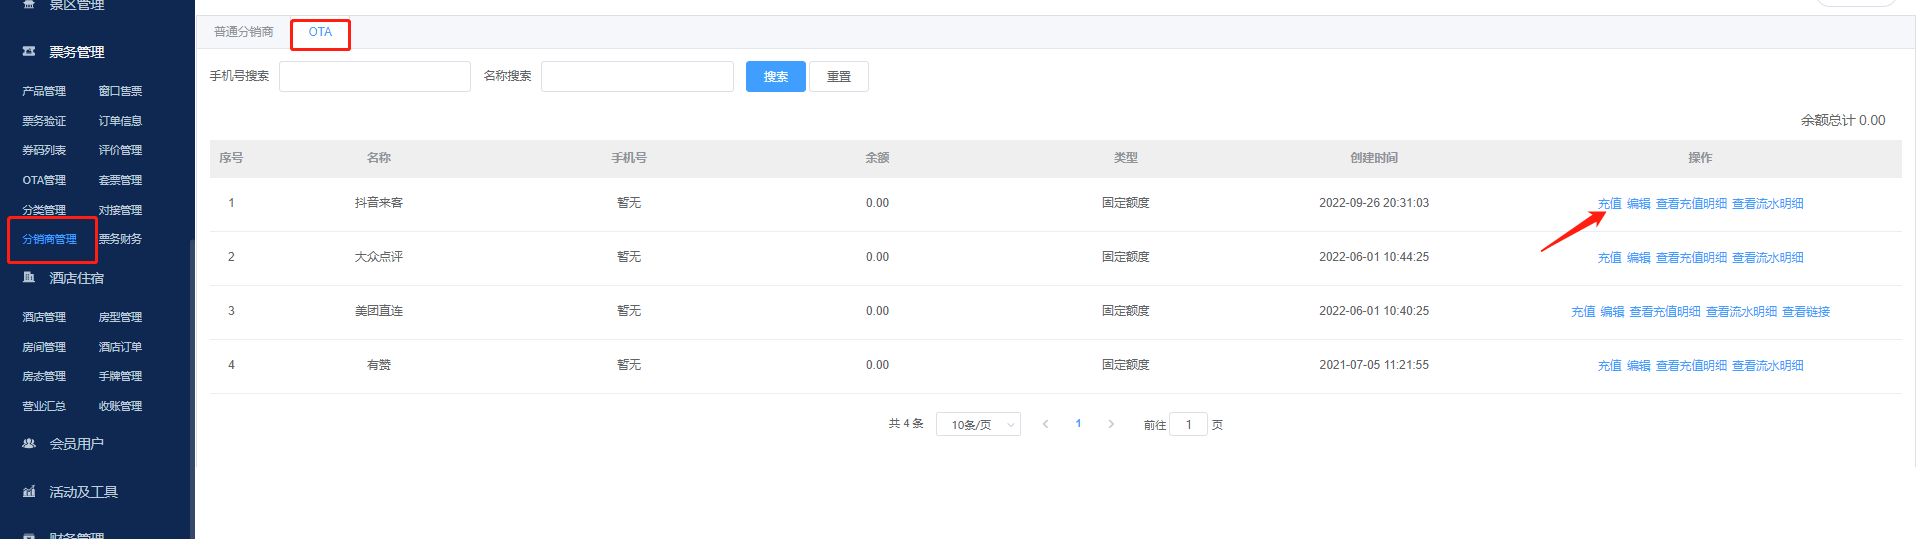Open OTA管理 in the sidebar menu

click(44, 181)
